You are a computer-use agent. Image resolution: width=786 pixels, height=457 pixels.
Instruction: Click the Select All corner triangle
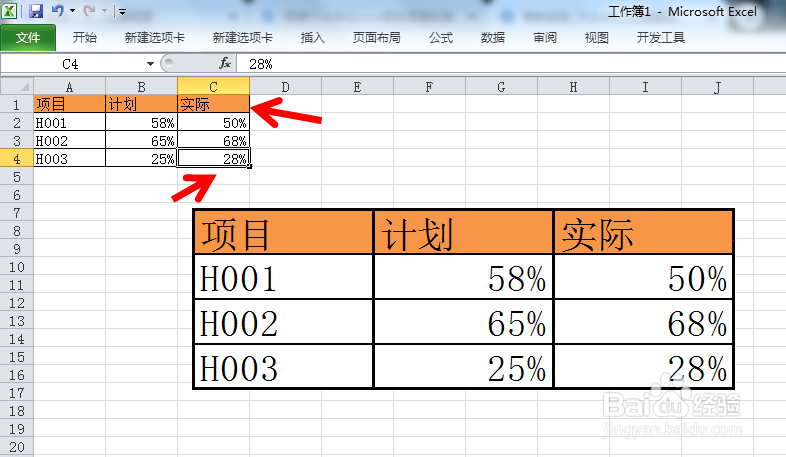click(x=17, y=87)
